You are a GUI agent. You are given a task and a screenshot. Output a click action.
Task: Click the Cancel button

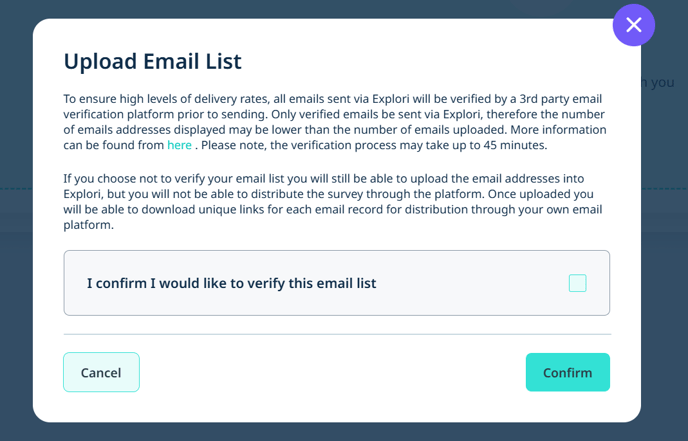pos(101,372)
